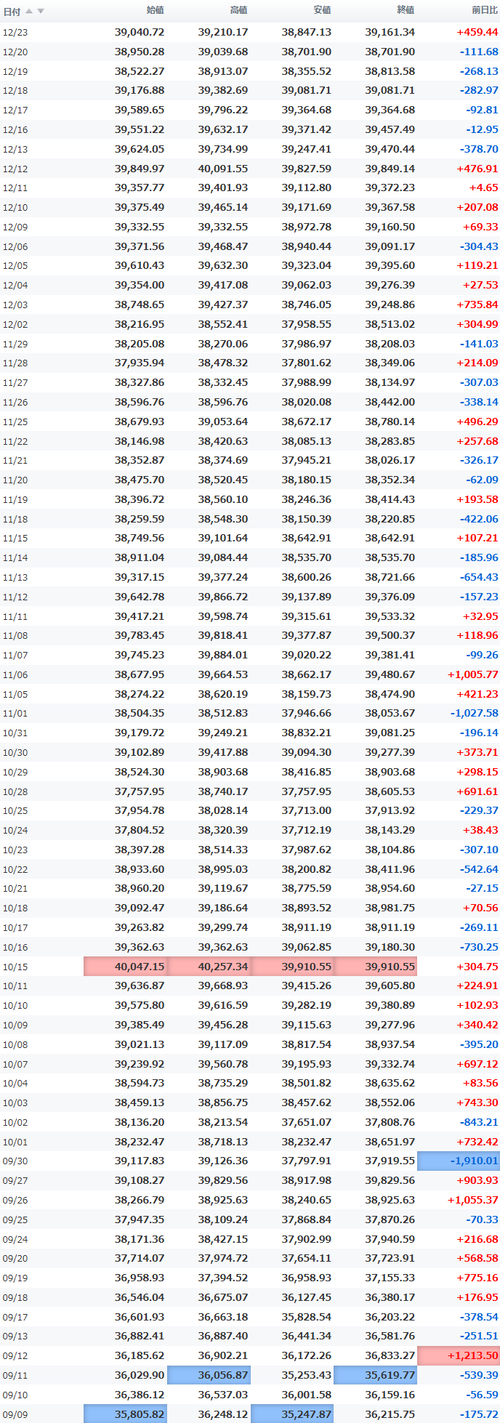Image resolution: width=500 pixels, height=1423 pixels.
Task: Select highlighted blue change value -1,910.01
Action: point(458,1160)
